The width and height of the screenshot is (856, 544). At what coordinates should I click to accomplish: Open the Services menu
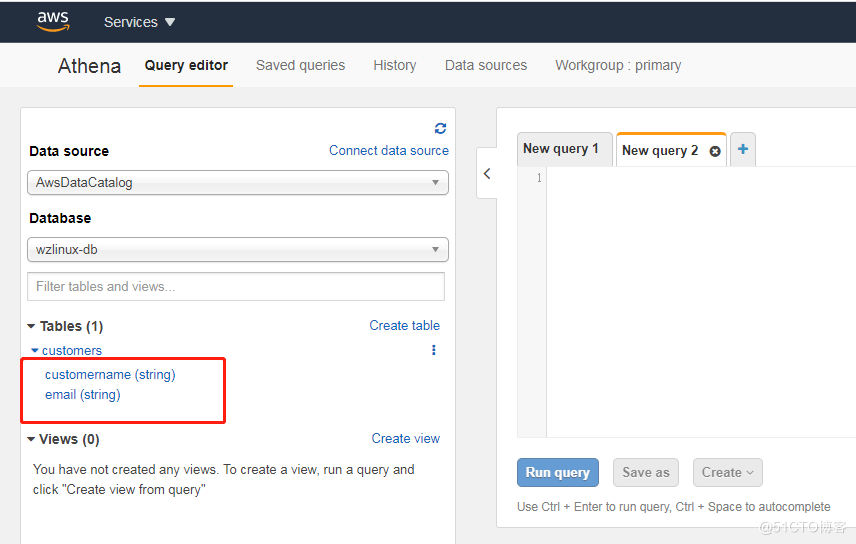tap(139, 22)
